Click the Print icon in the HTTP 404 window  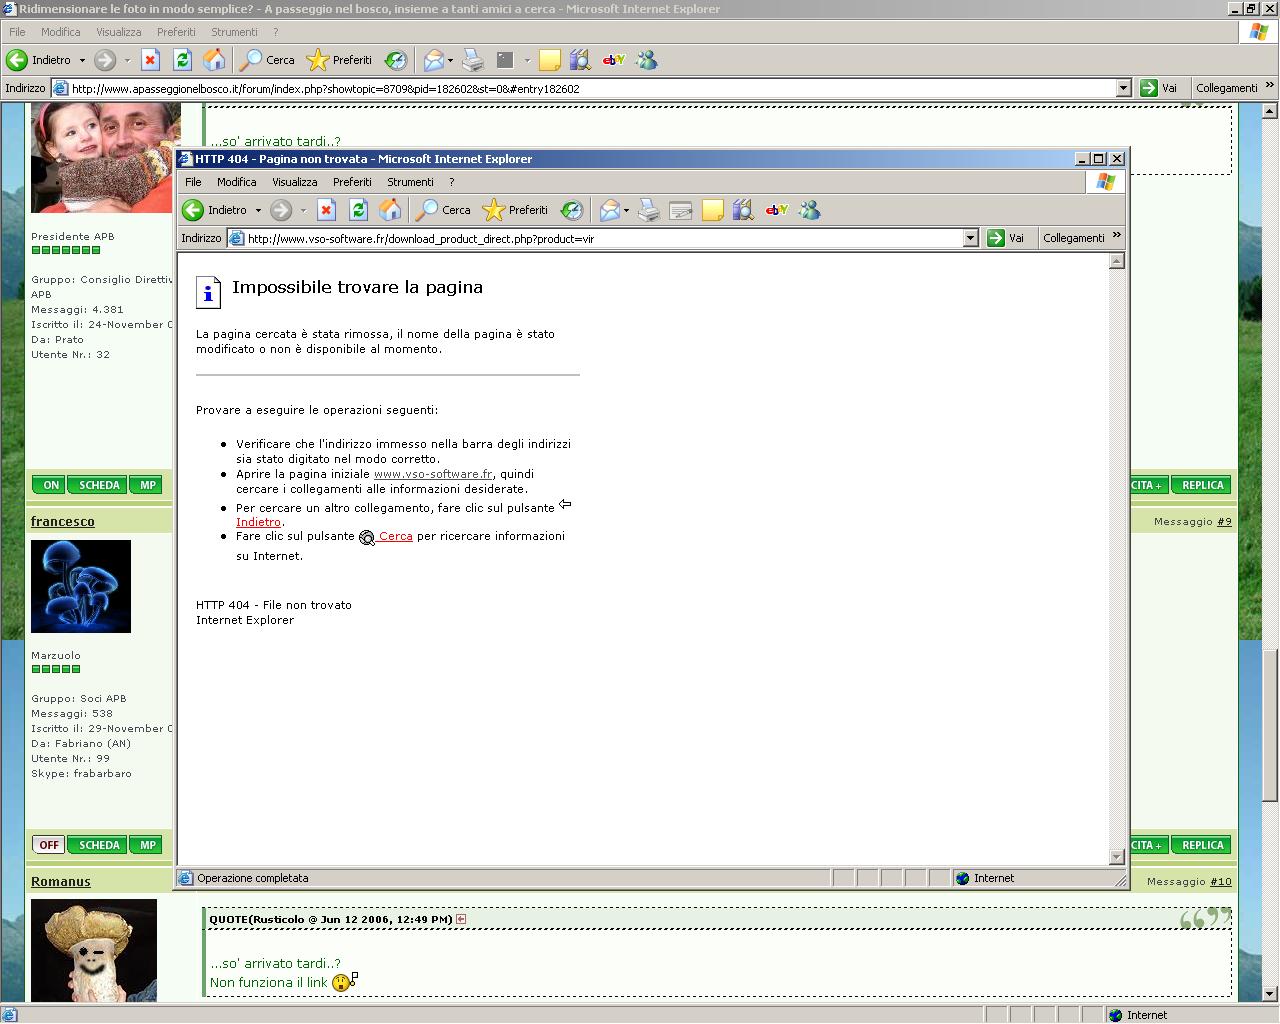tap(649, 210)
